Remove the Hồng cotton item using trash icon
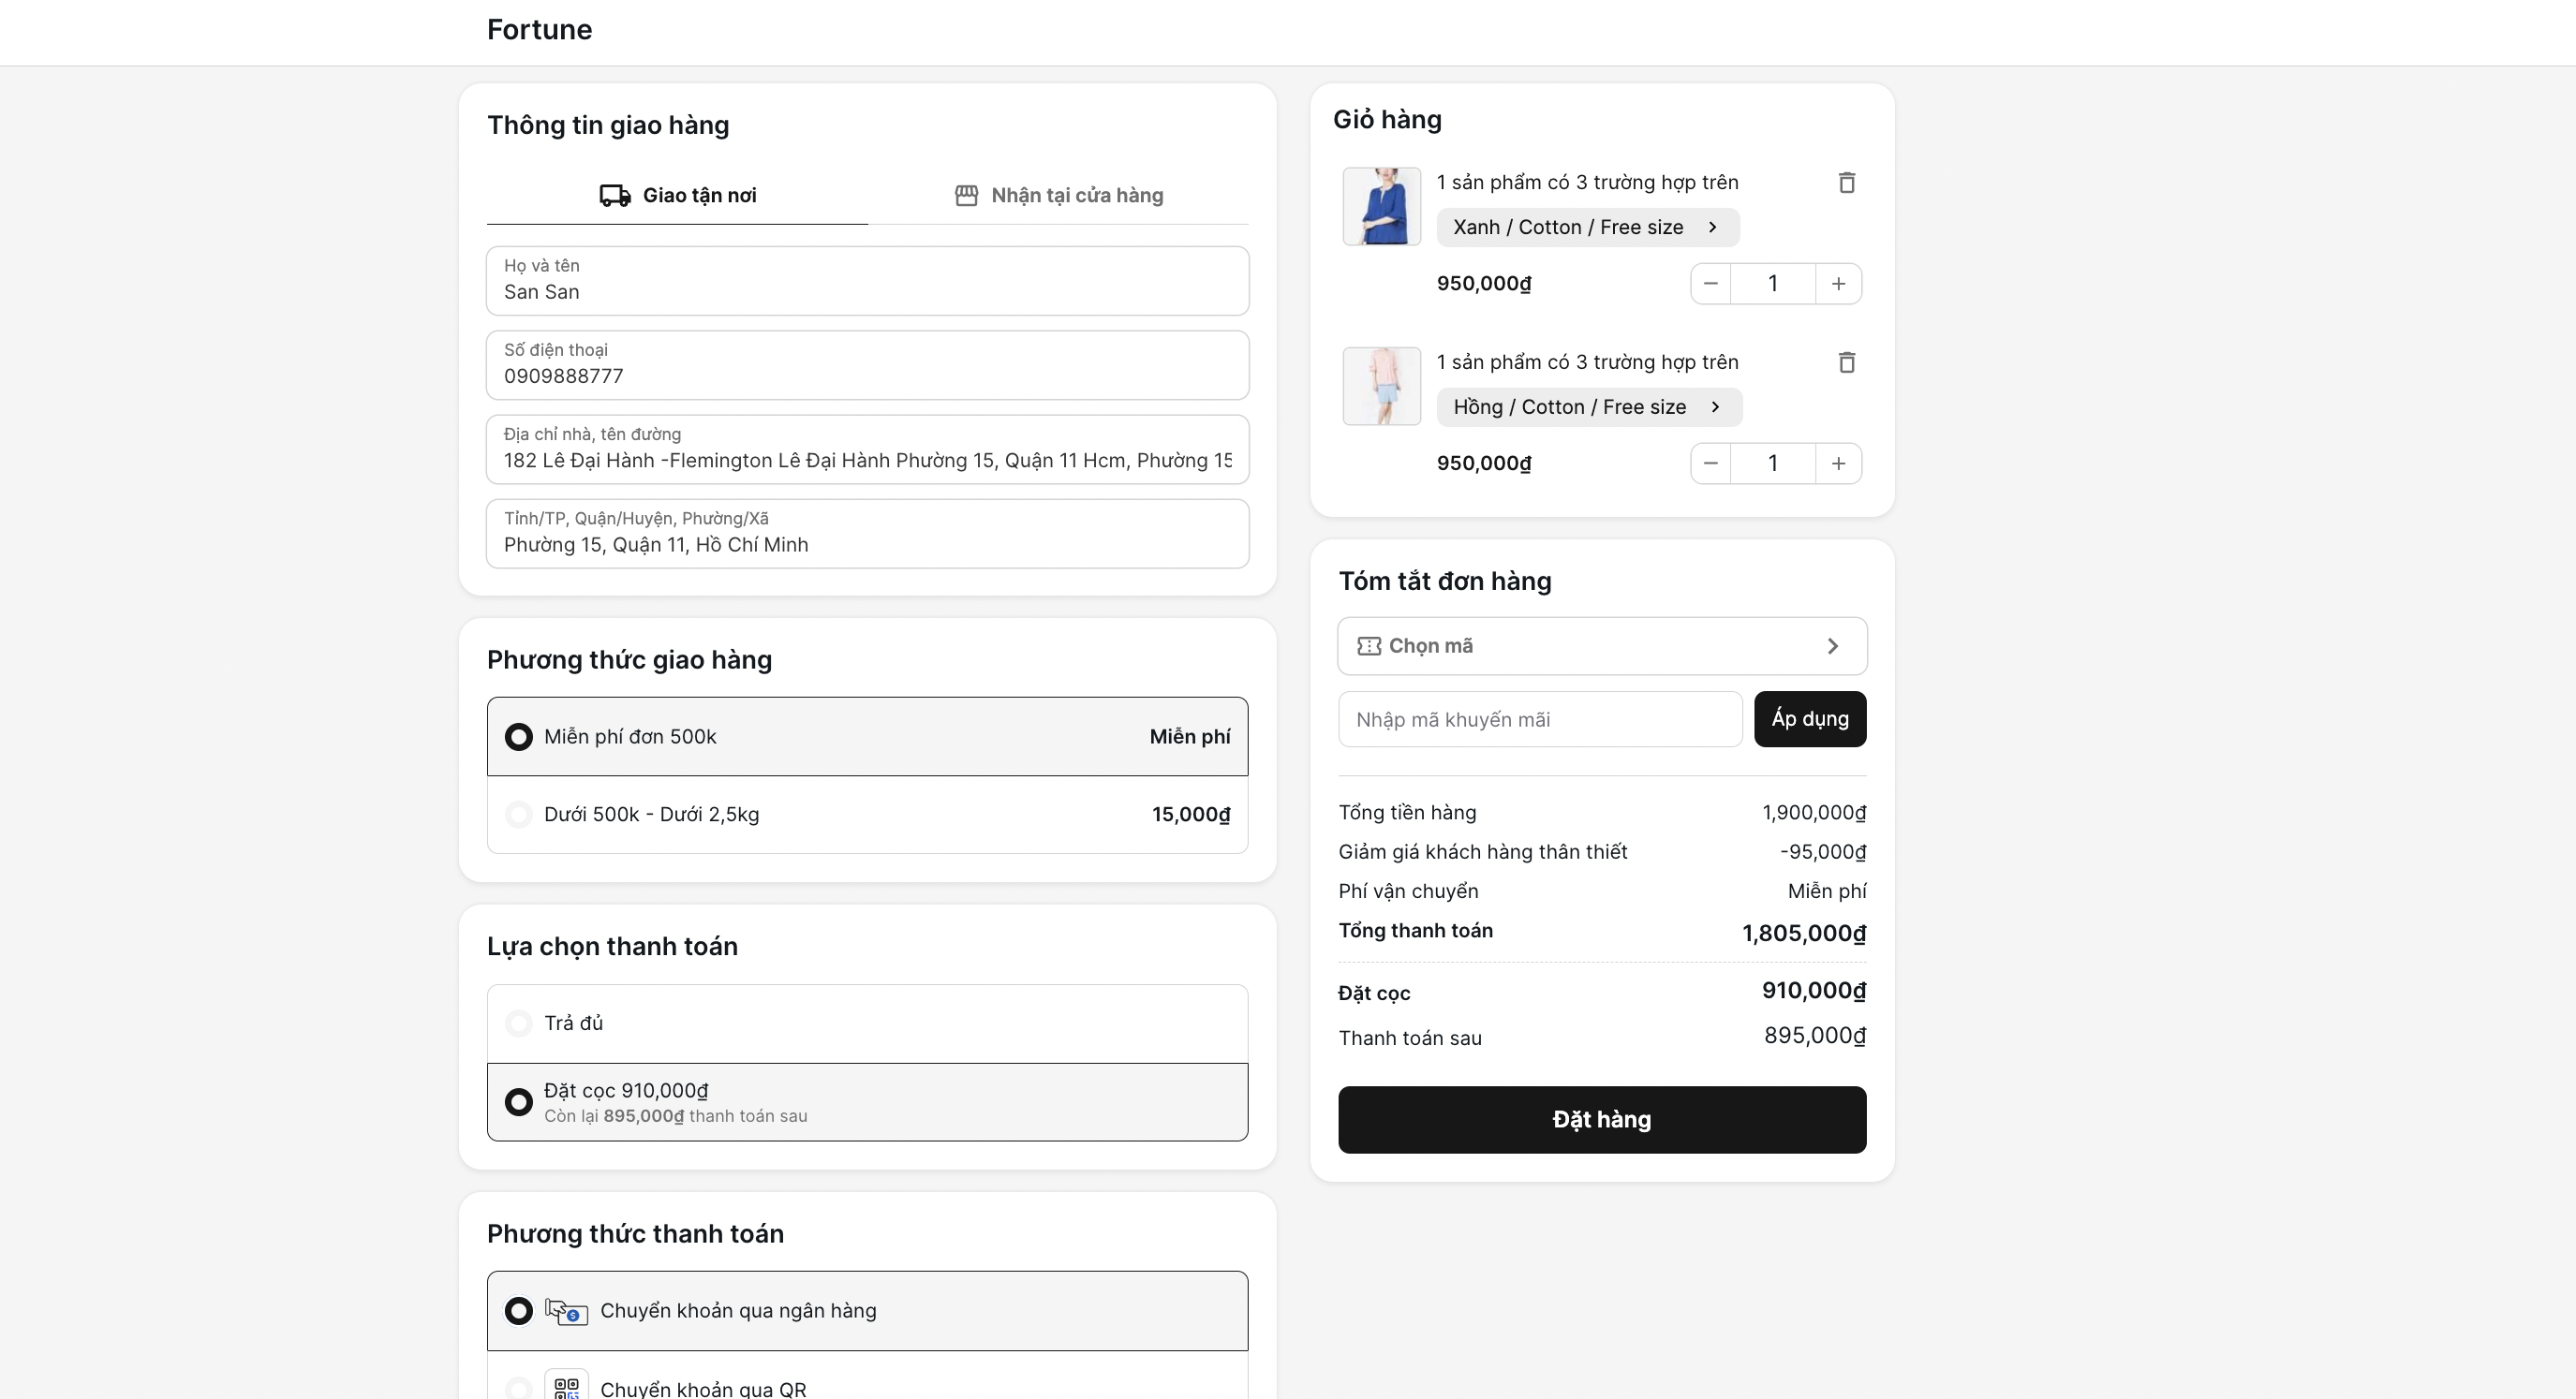The image size is (2576, 1399). click(x=1846, y=363)
